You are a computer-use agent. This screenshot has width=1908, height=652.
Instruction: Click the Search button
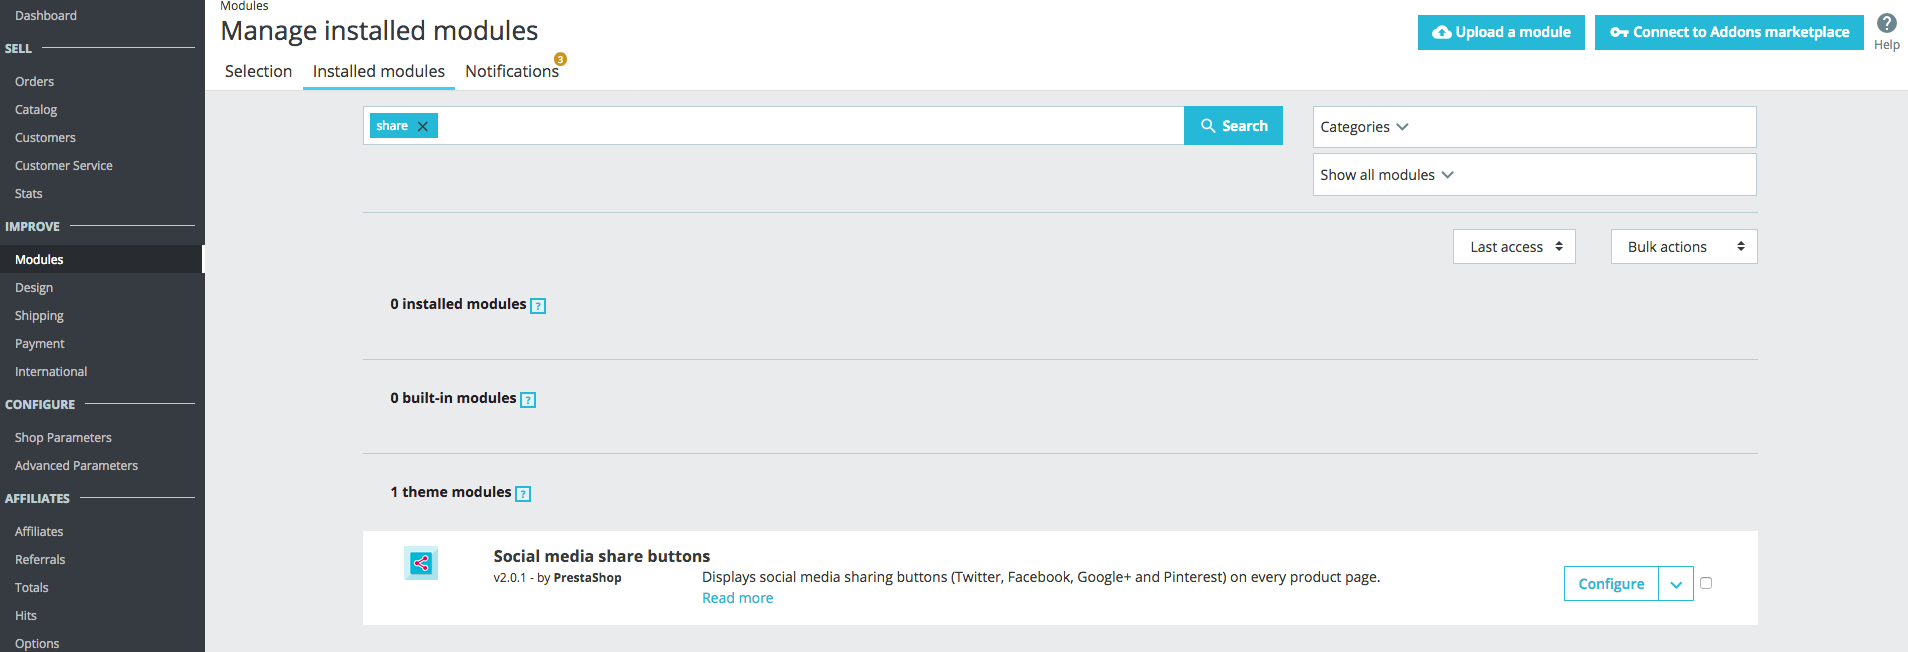pos(1233,126)
